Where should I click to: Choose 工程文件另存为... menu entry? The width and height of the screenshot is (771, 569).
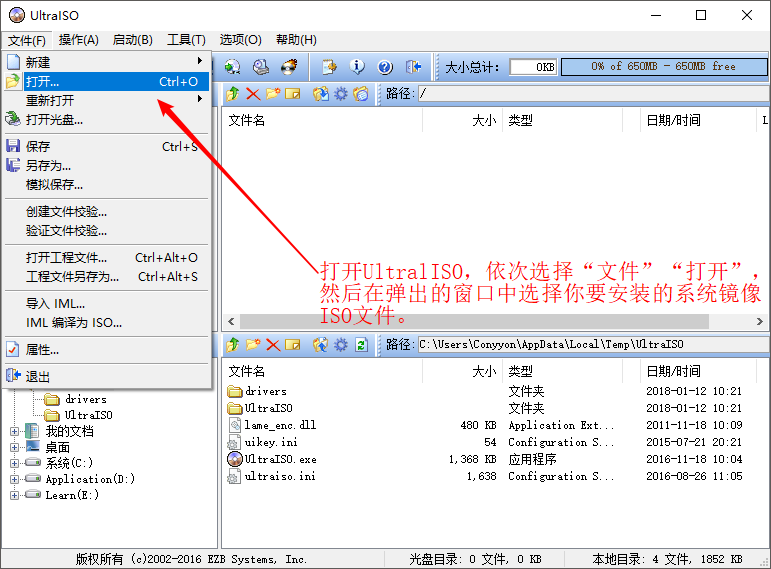pos(107,277)
